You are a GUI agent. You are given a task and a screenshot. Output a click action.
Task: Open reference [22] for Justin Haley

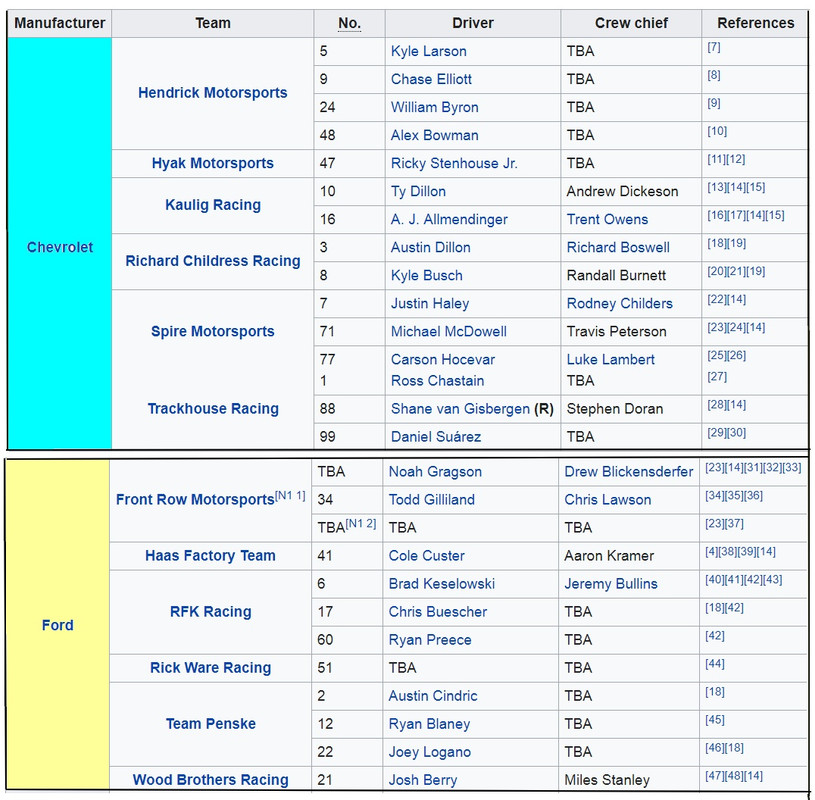pyautogui.click(x=717, y=299)
